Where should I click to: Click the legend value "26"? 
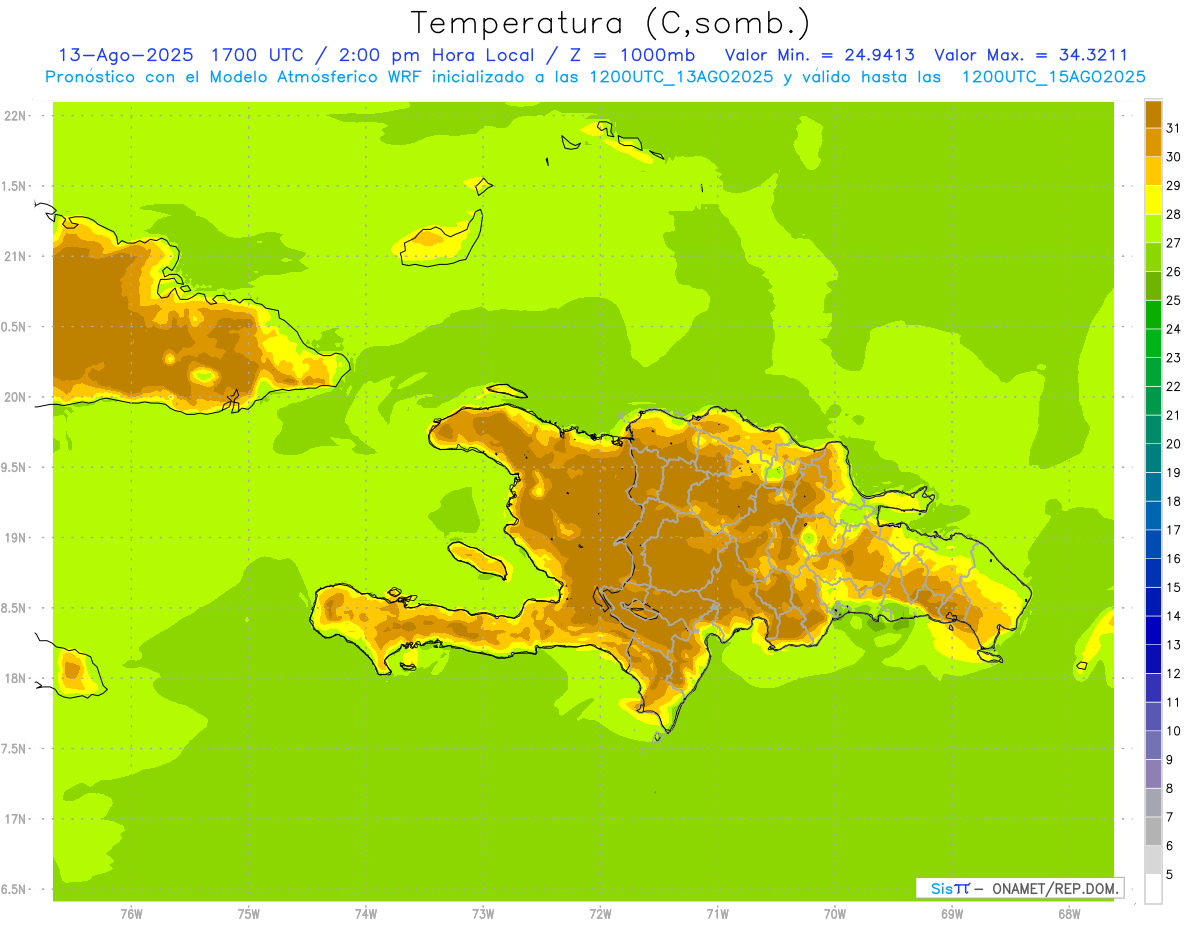1174,271
